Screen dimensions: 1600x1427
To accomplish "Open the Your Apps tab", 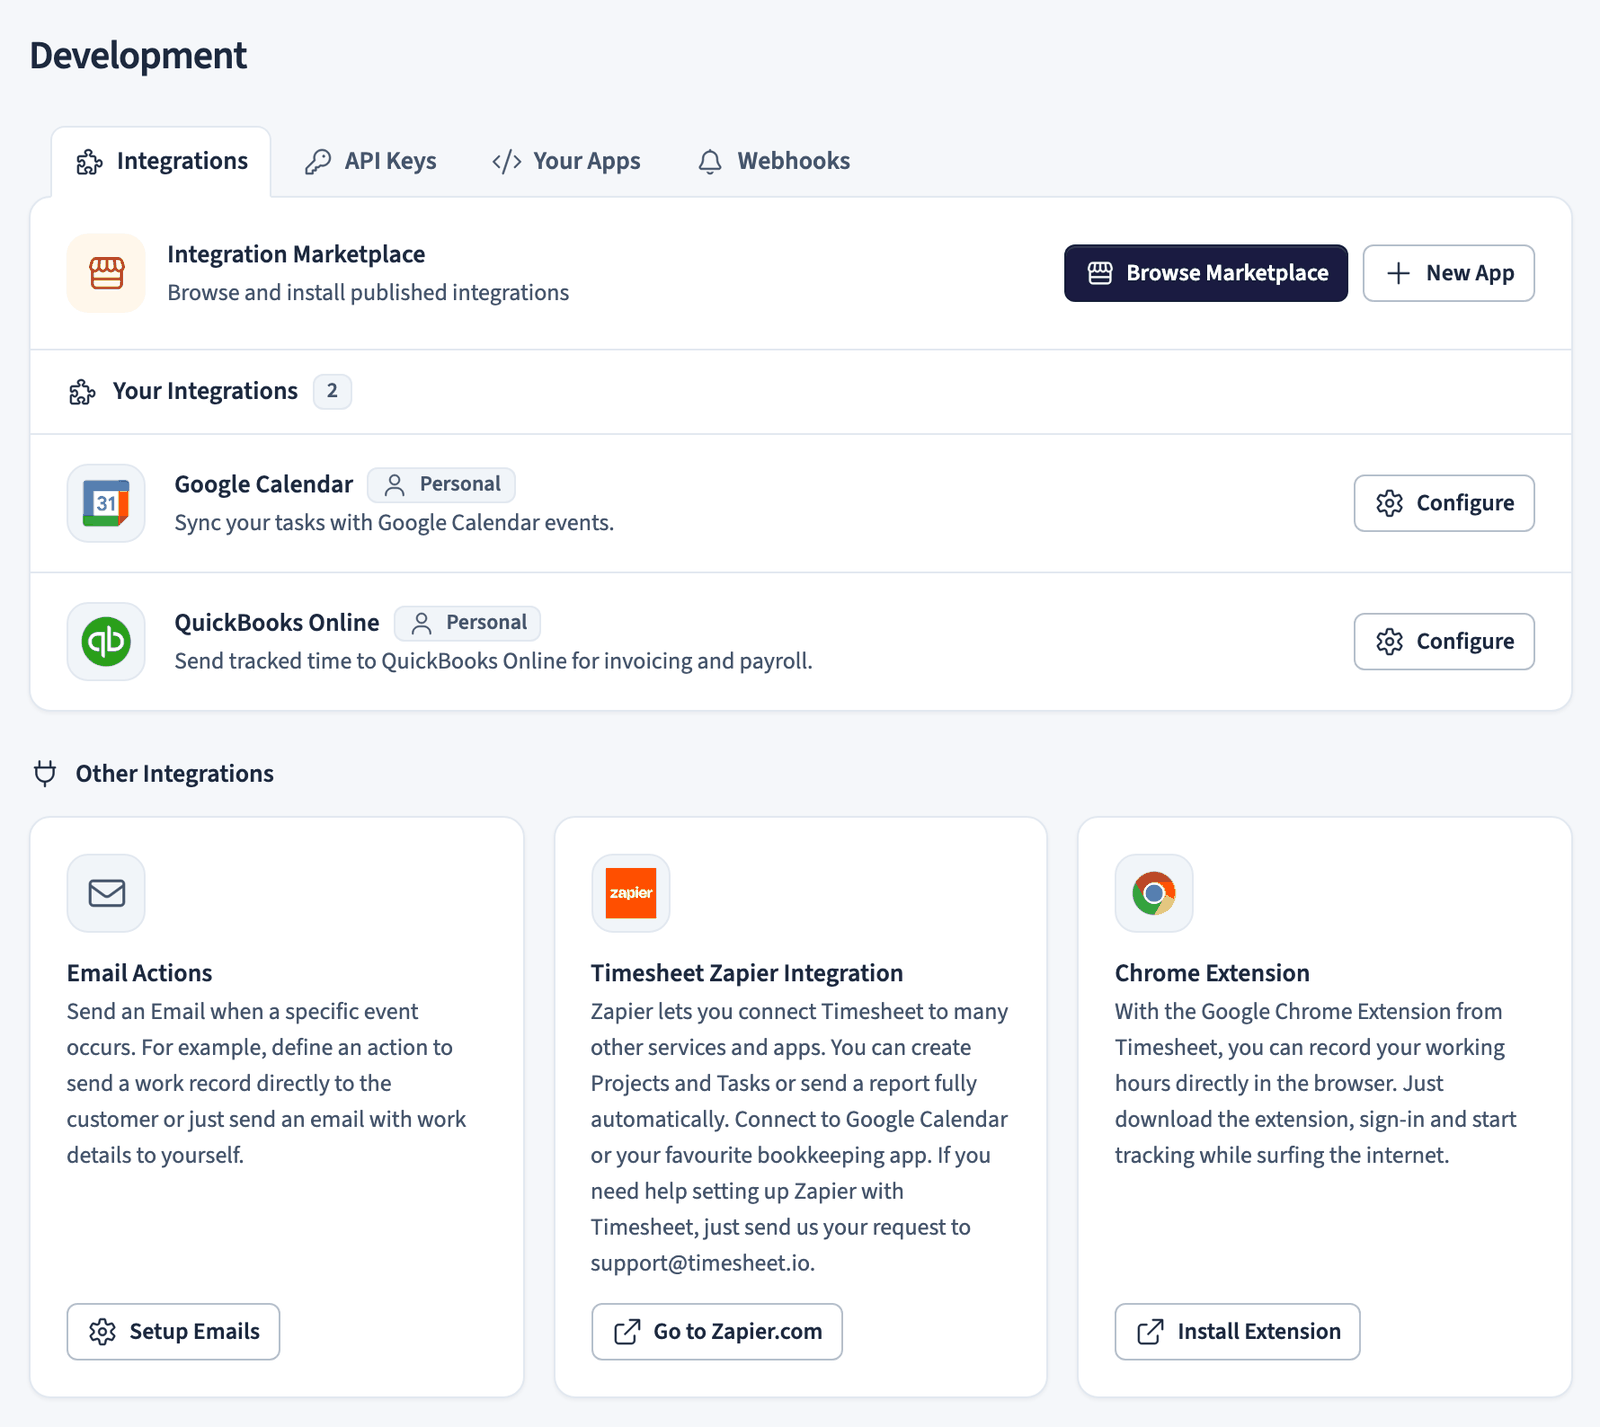I will (566, 161).
